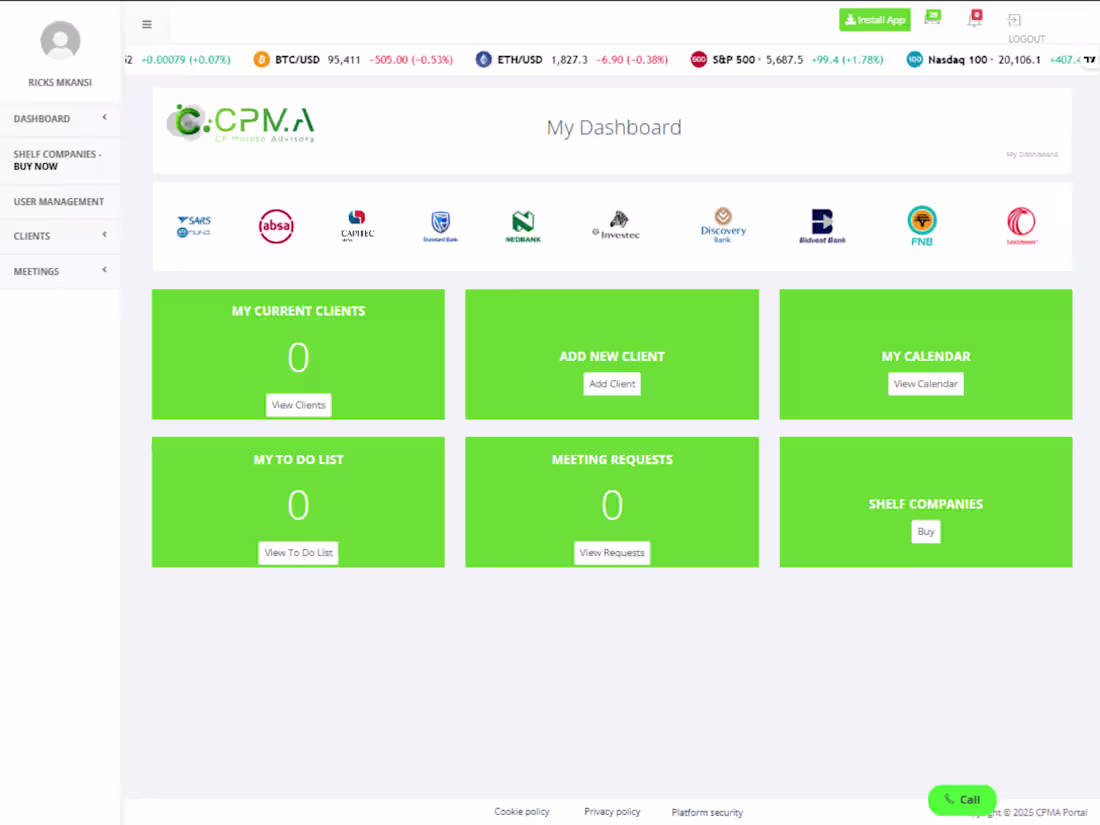1100x825 pixels.
Task: Toggle the sidebar with the hamburger icon
Action: pos(147,24)
